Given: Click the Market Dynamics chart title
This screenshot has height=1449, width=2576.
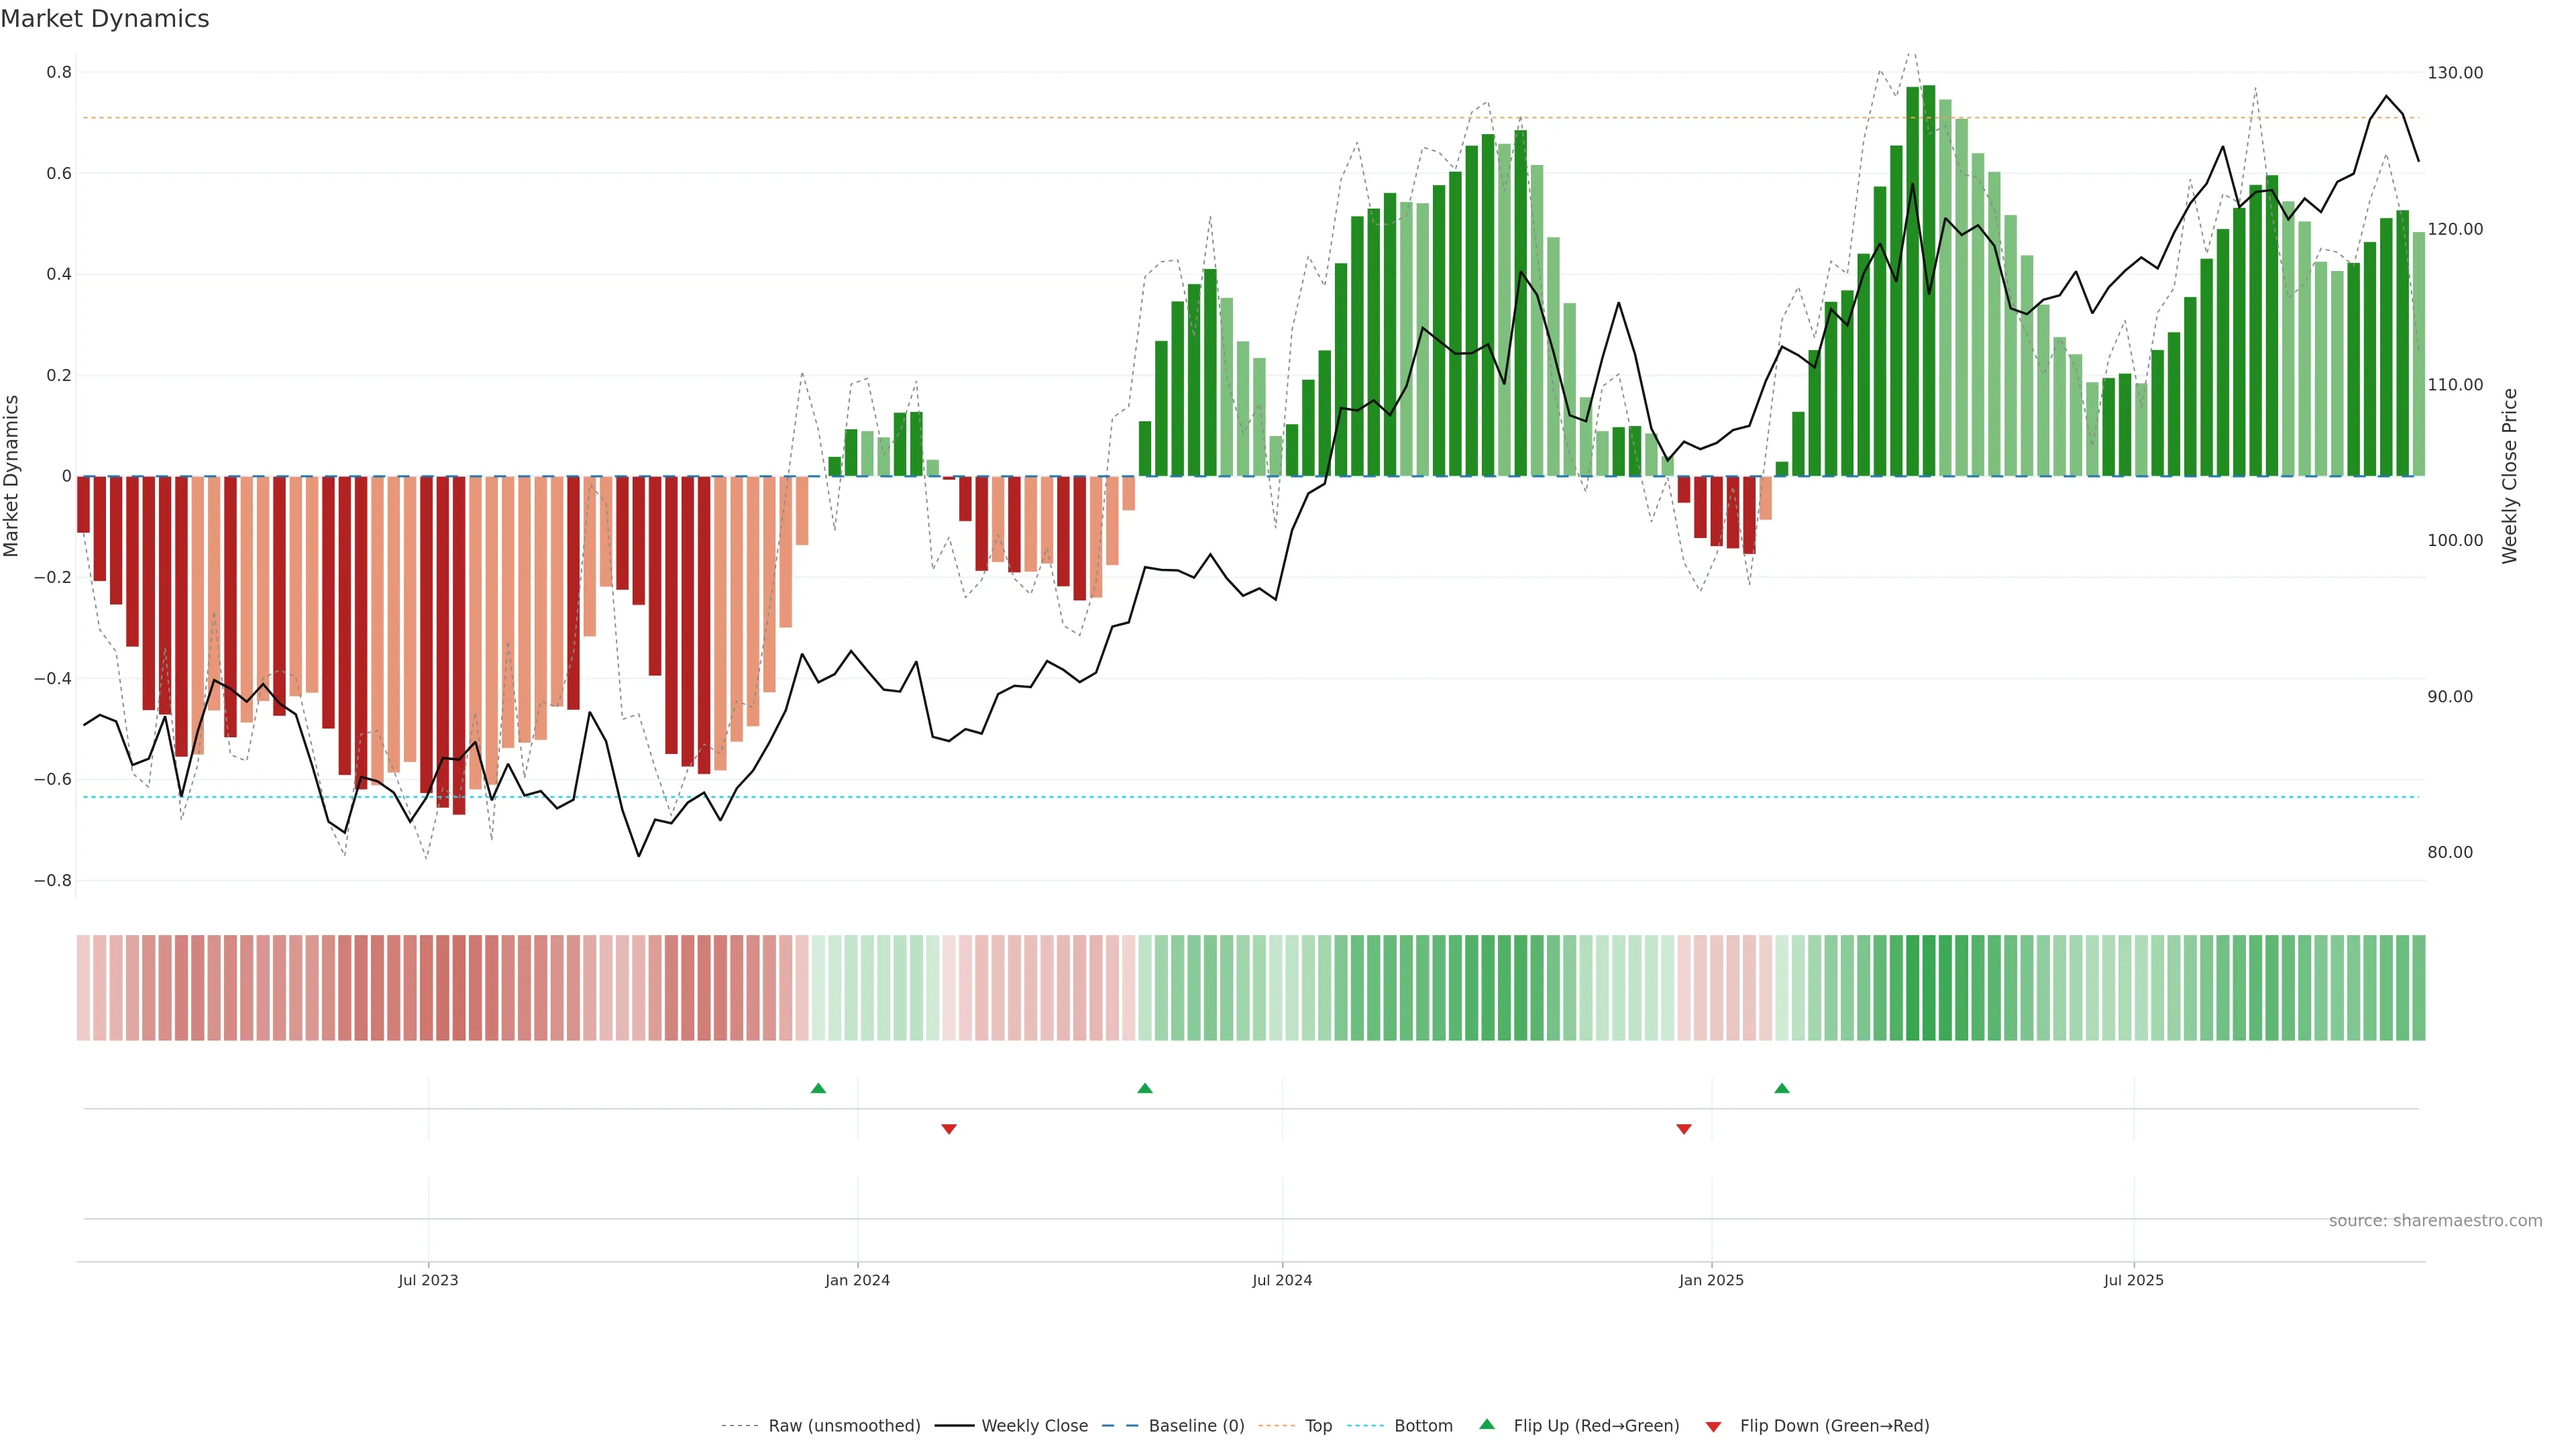Looking at the screenshot, I should pyautogui.click(x=105, y=19).
